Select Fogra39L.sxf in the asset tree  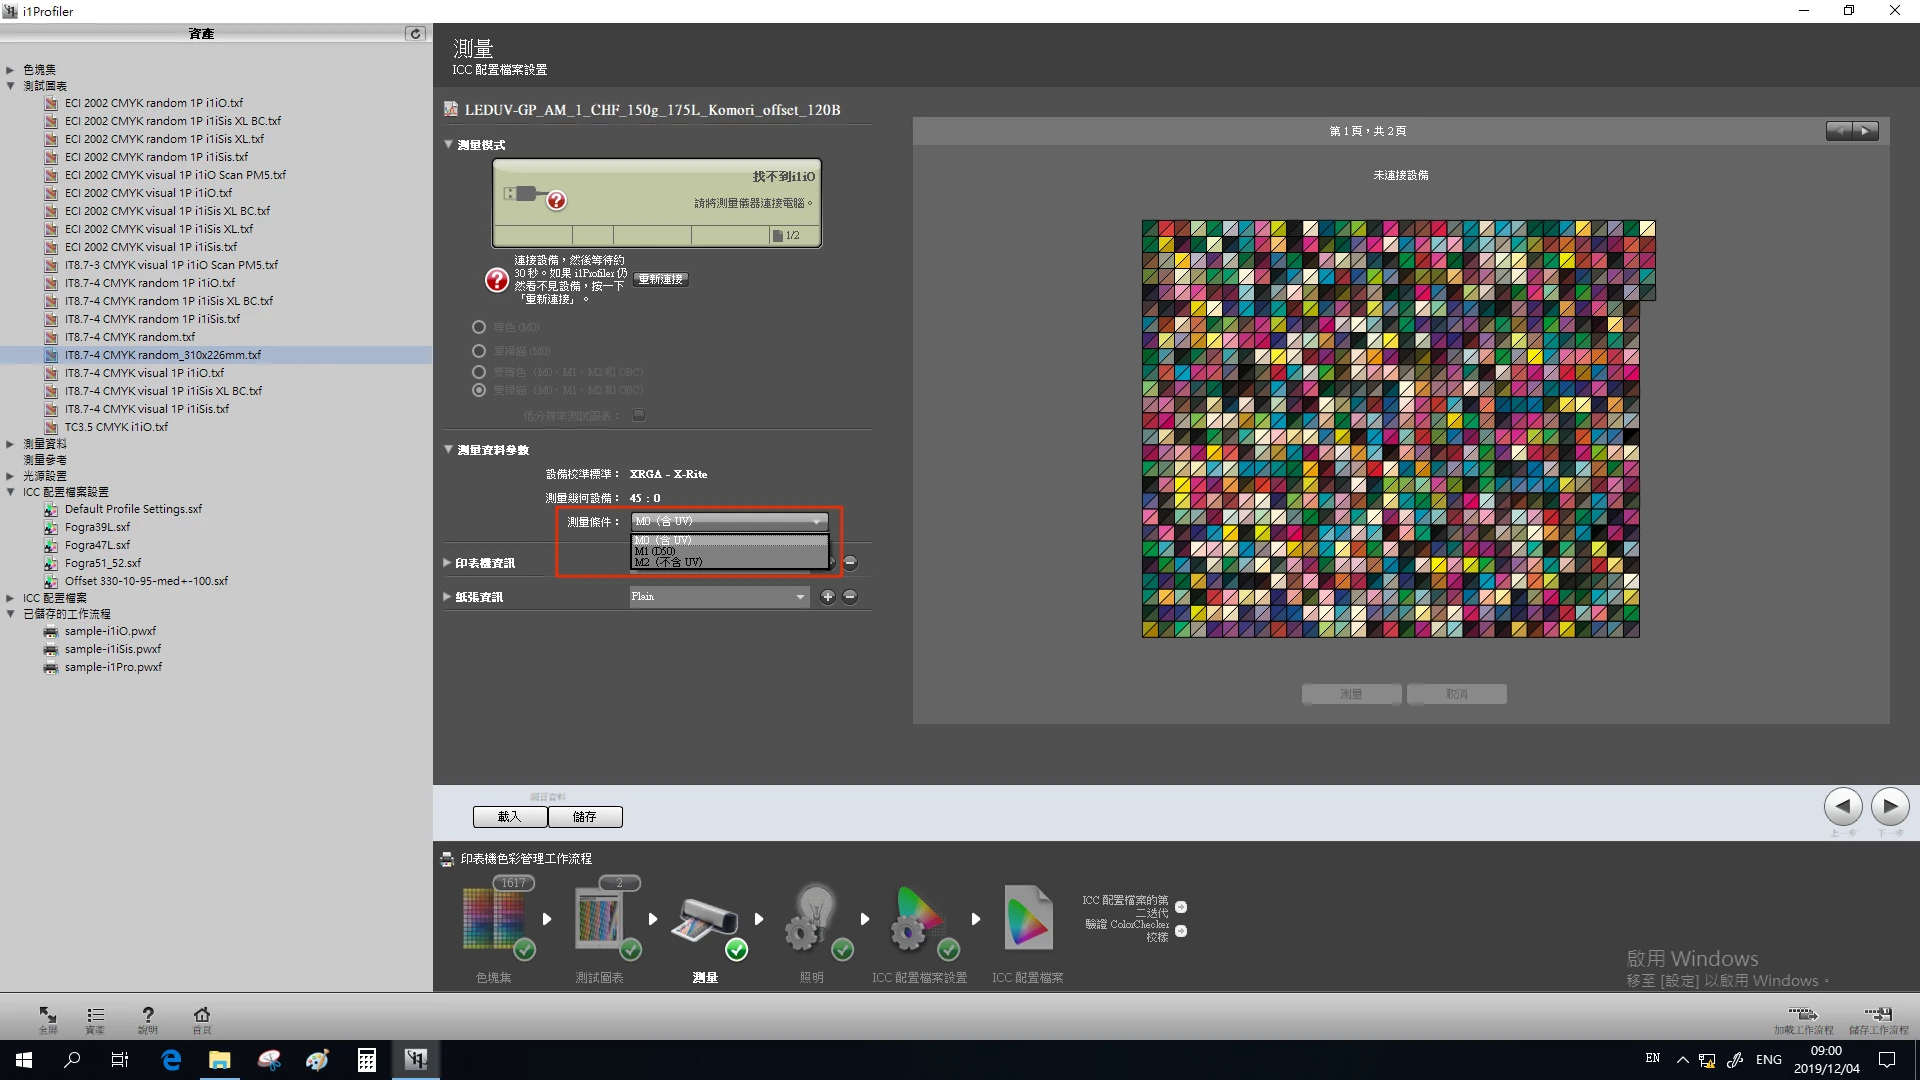click(97, 527)
